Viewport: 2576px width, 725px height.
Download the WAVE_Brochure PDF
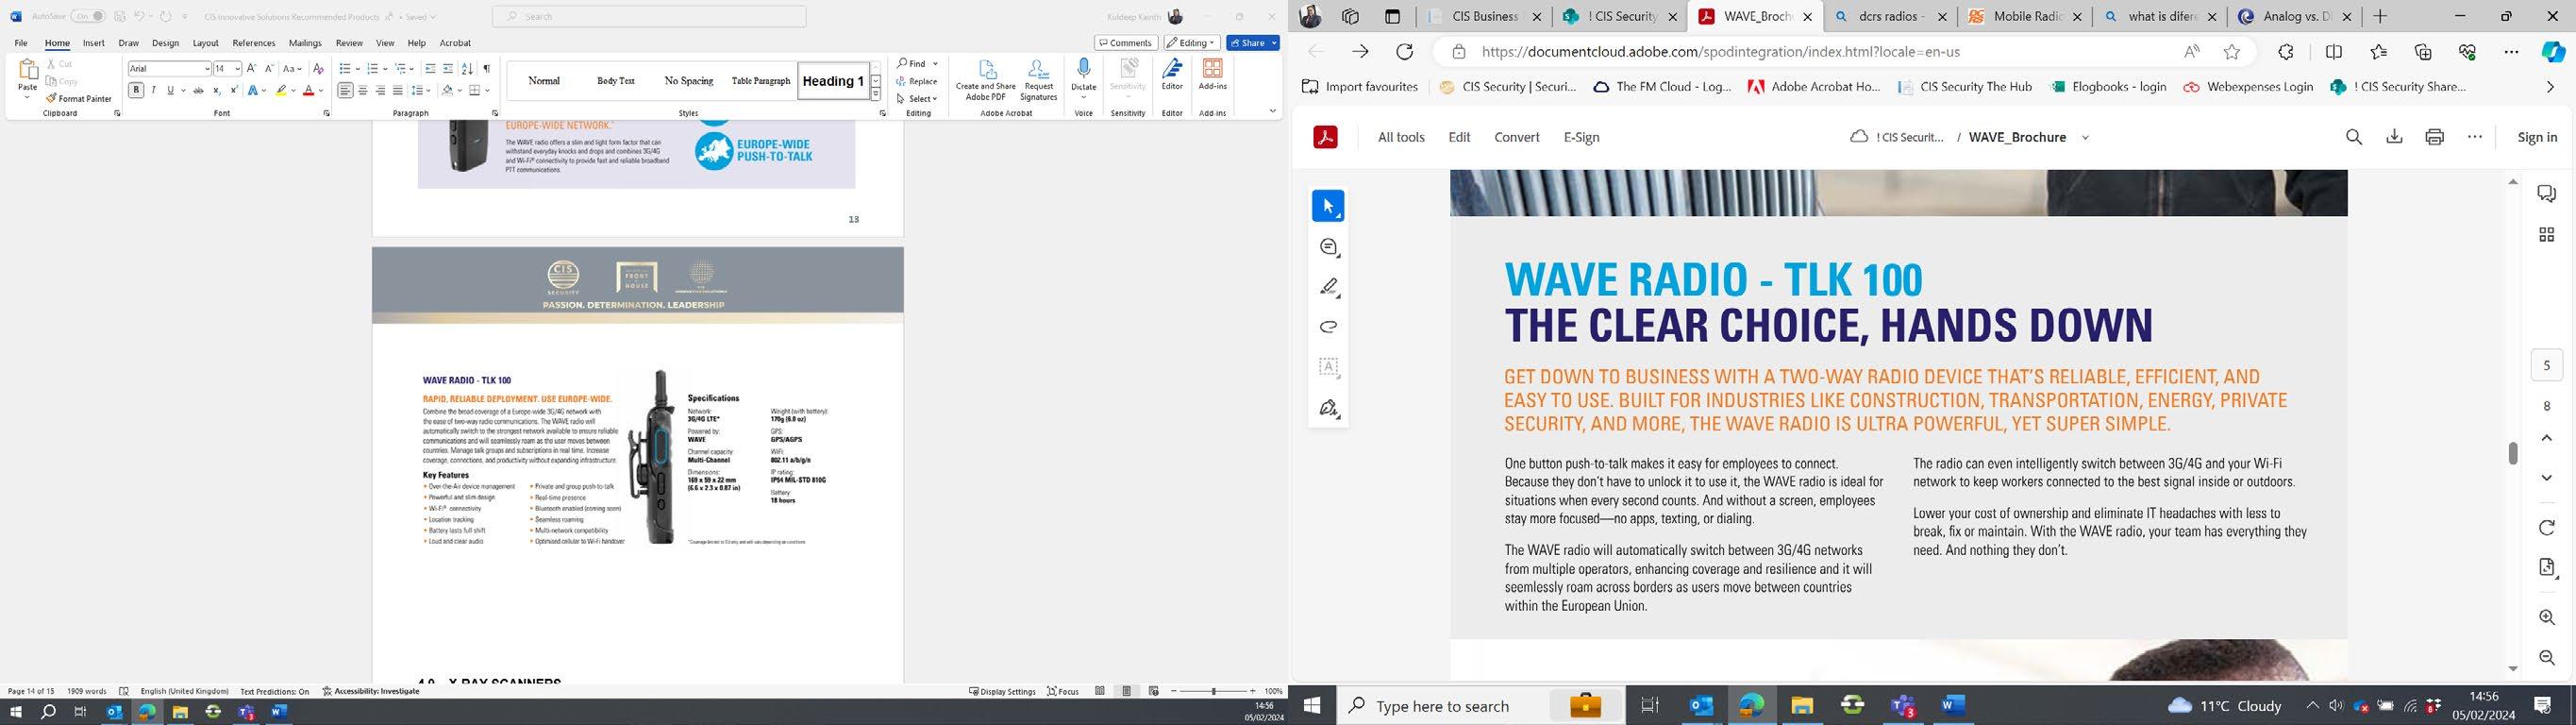pos(2394,137)
